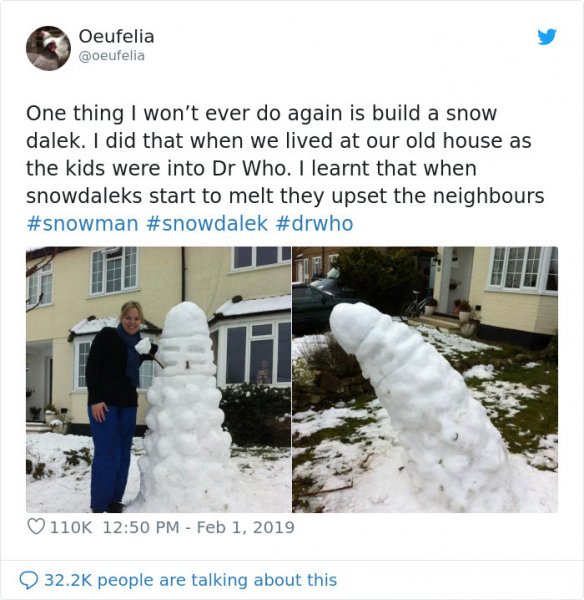Click the 110K likes count
Screen dimensions: 584x600
click(x=71, y=527)
